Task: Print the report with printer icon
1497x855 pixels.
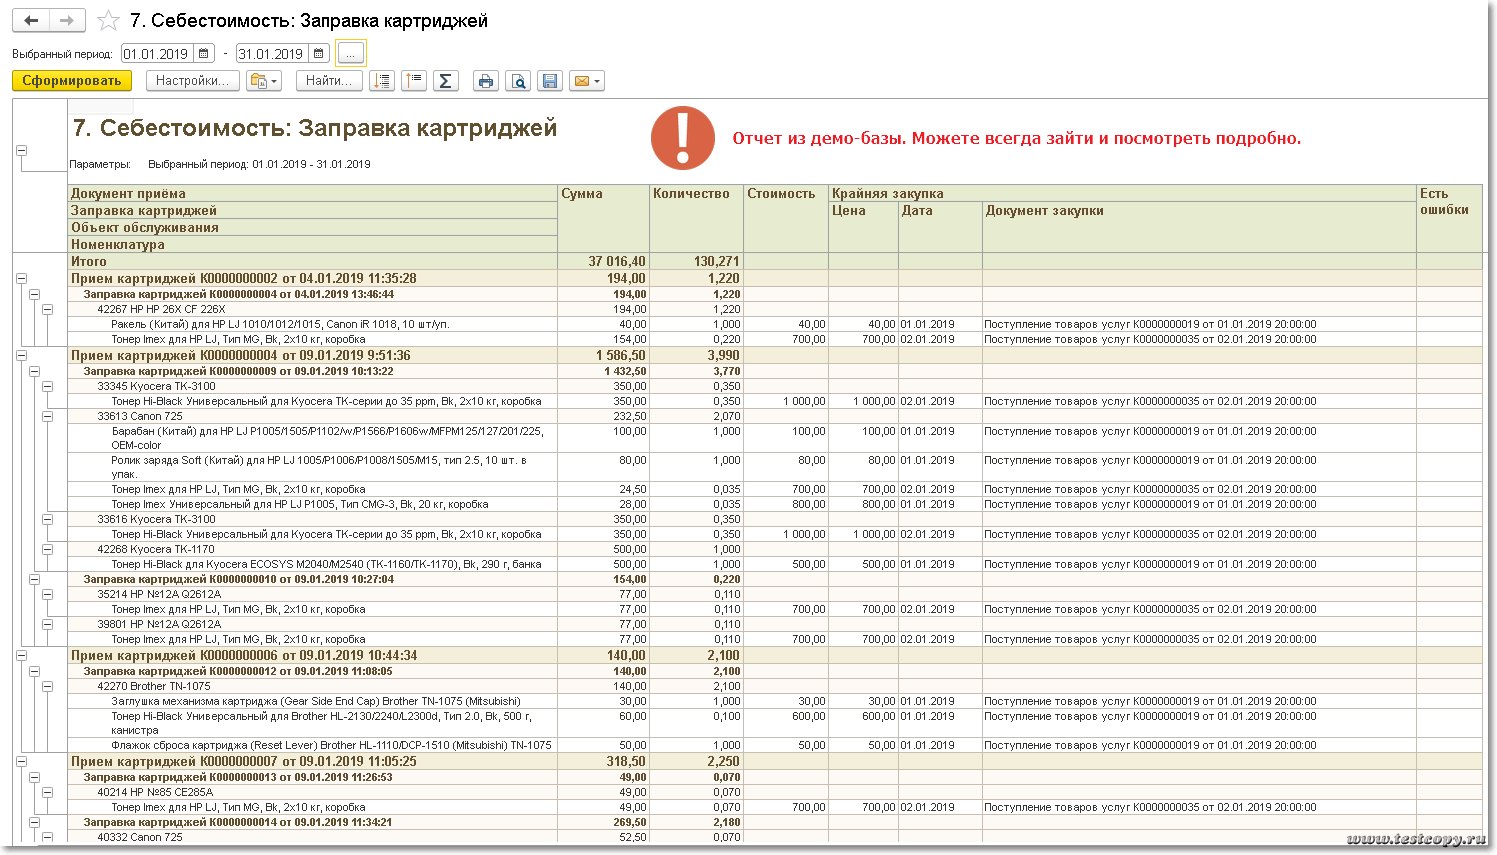Action: point(486,81)
